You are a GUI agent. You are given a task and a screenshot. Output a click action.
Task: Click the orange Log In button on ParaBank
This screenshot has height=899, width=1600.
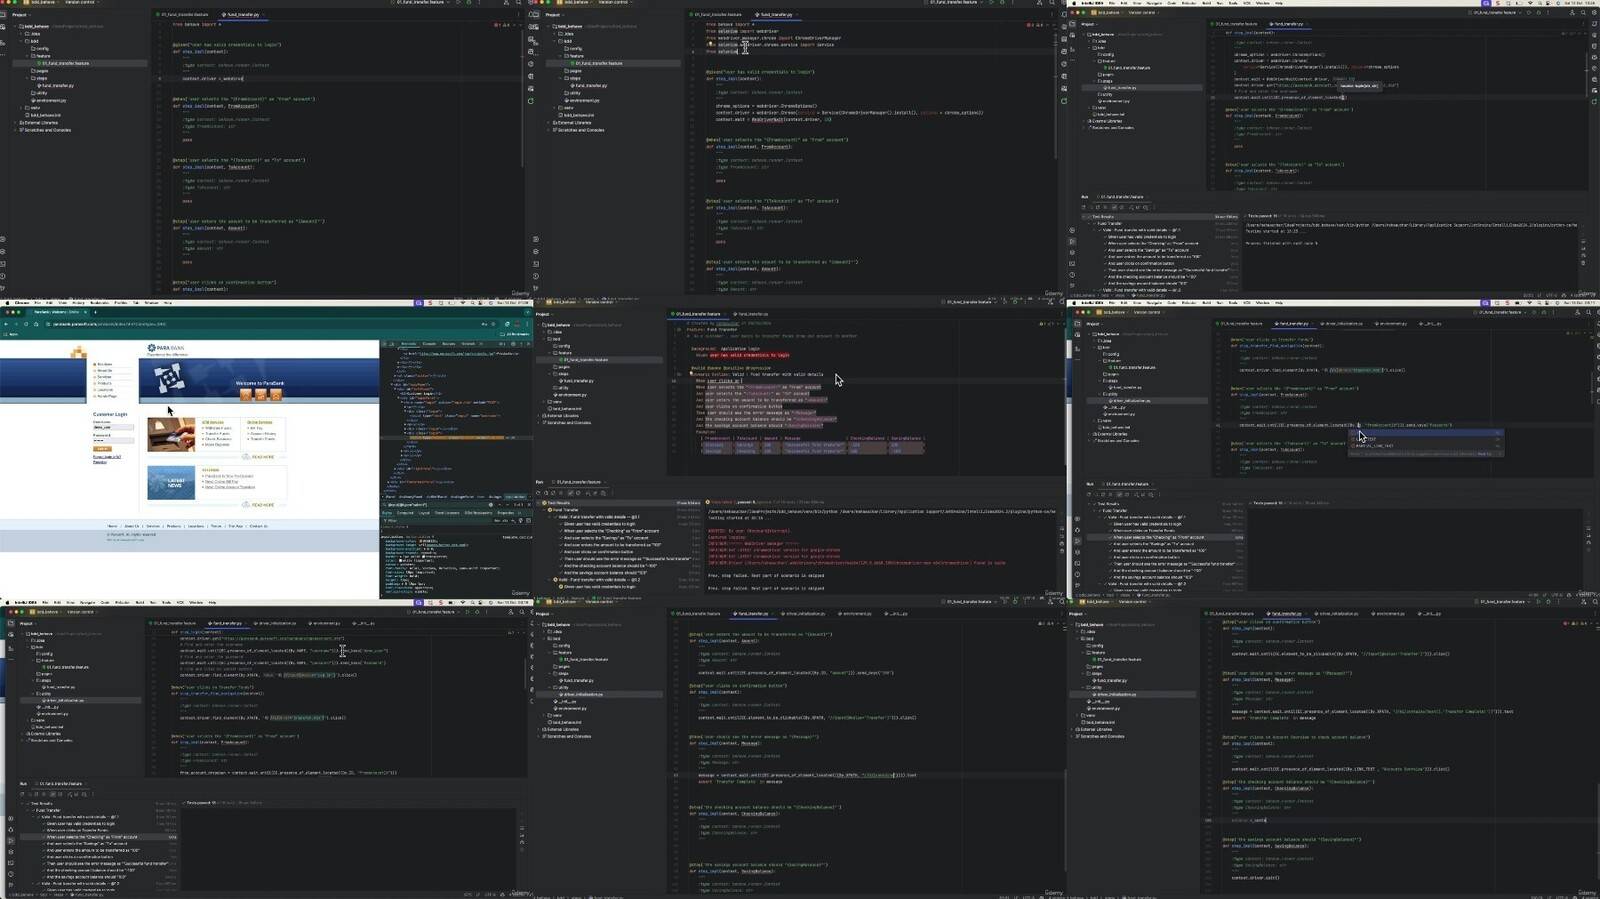[102, 449]
